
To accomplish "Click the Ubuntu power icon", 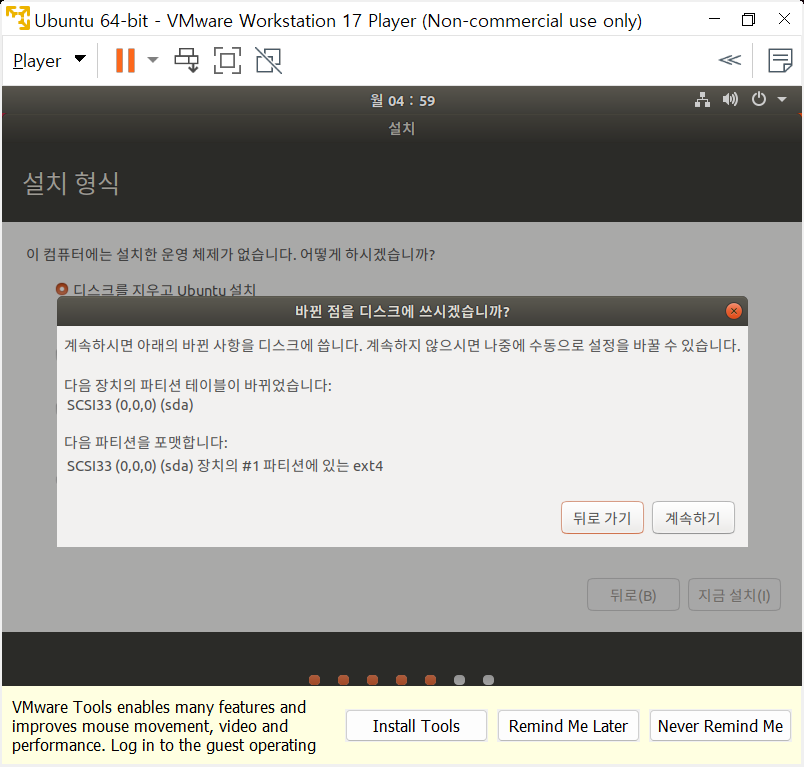I will (759, 99).
